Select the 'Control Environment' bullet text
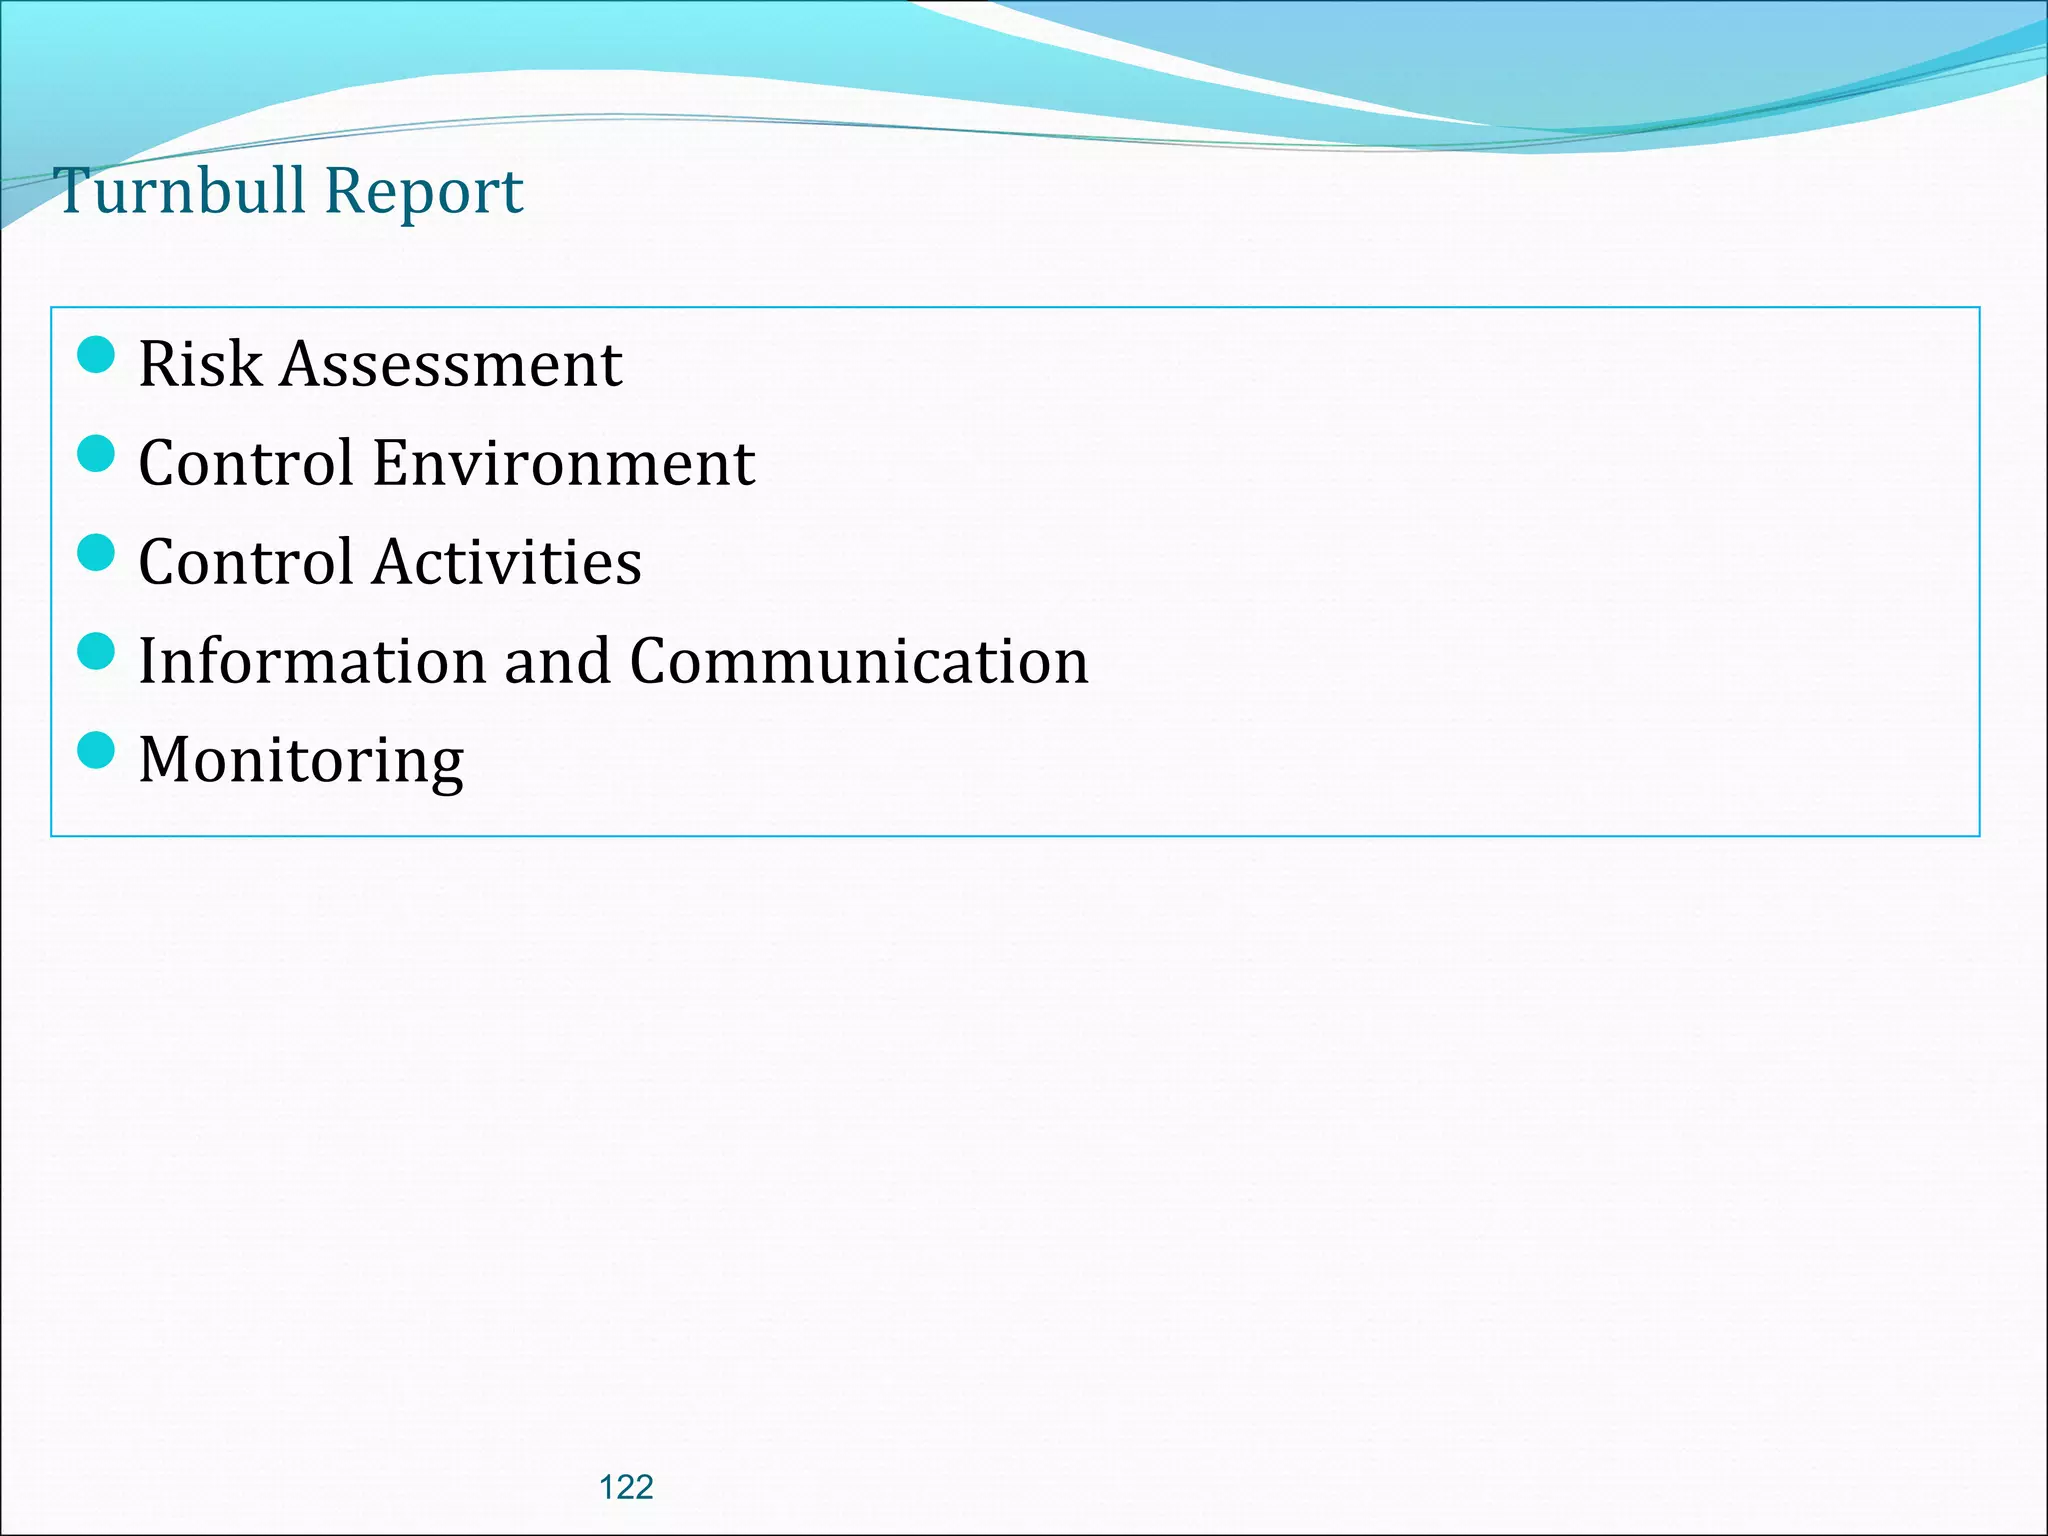The width and height of the screenshot is (2048, 1536). click(446, 462)
